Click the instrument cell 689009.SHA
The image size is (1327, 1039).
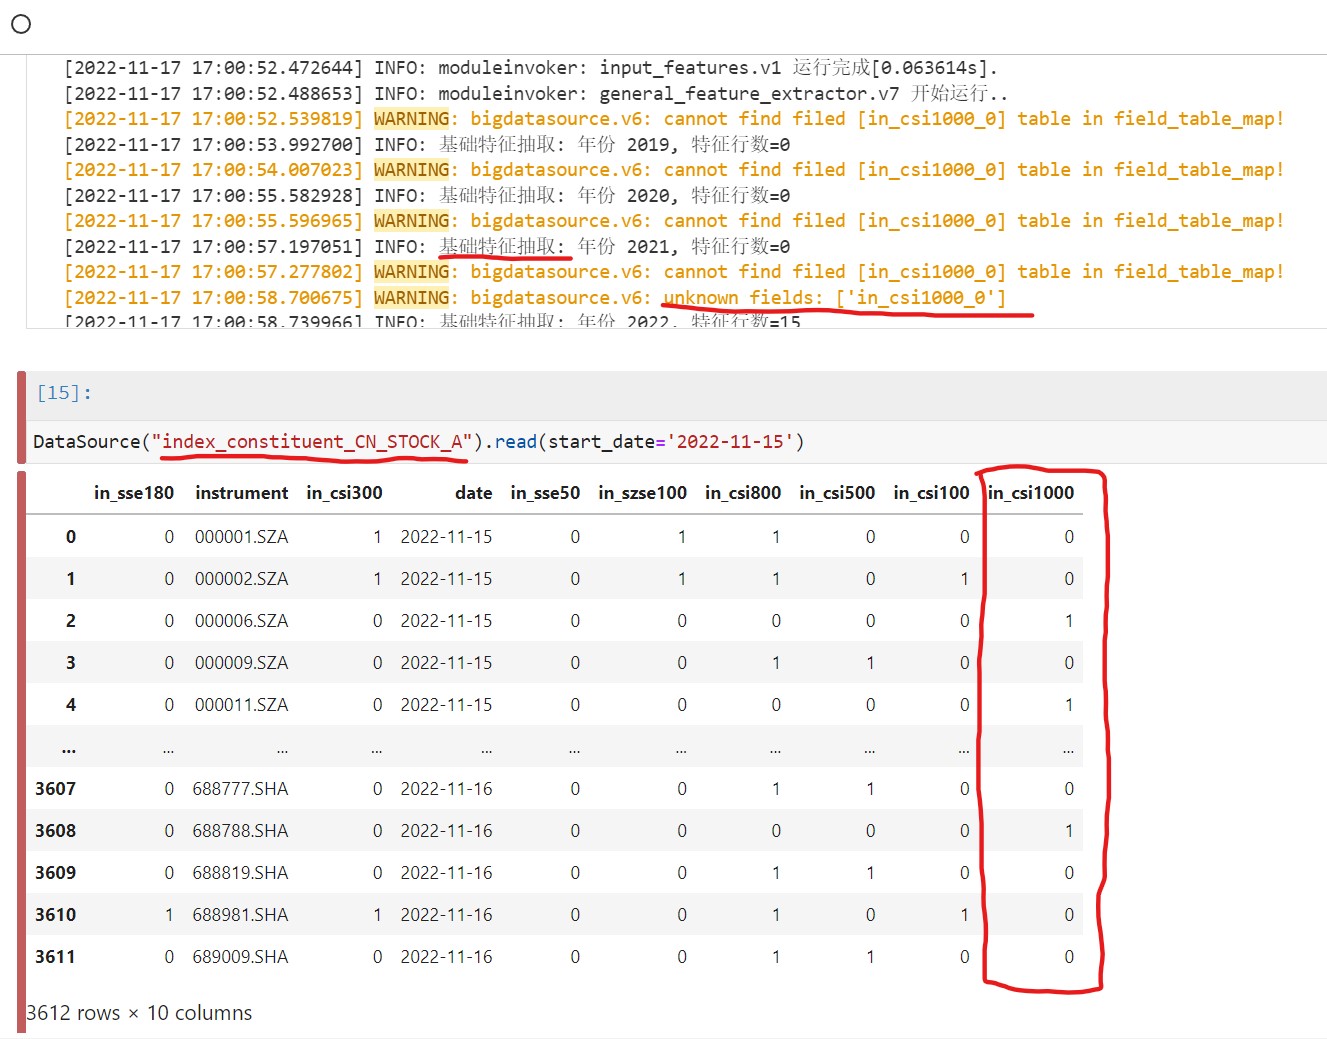pyautogui.click(x=240, y=957)
